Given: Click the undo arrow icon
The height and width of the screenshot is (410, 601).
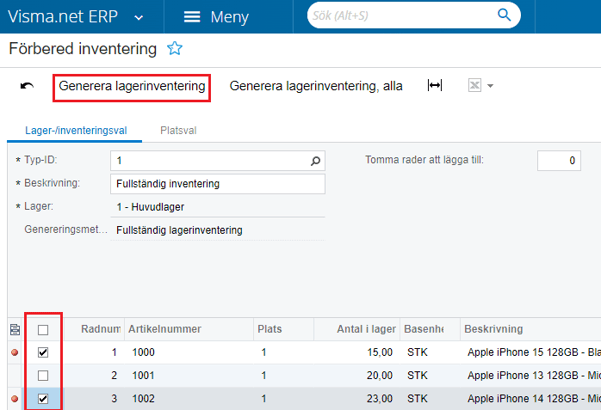Looking at the screenshot, I should [x=27, y=86].
